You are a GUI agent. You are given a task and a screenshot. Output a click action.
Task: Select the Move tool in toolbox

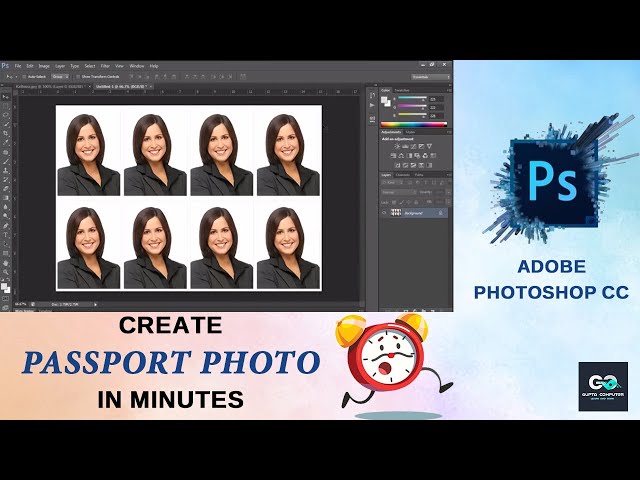click(6, 97)
